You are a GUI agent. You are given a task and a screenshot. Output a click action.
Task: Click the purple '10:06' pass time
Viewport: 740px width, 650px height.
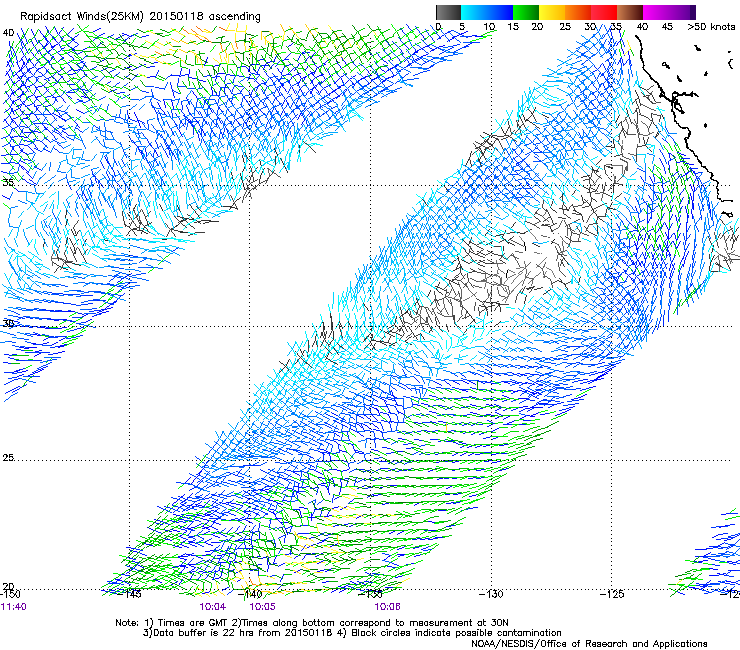pos(387,607)
